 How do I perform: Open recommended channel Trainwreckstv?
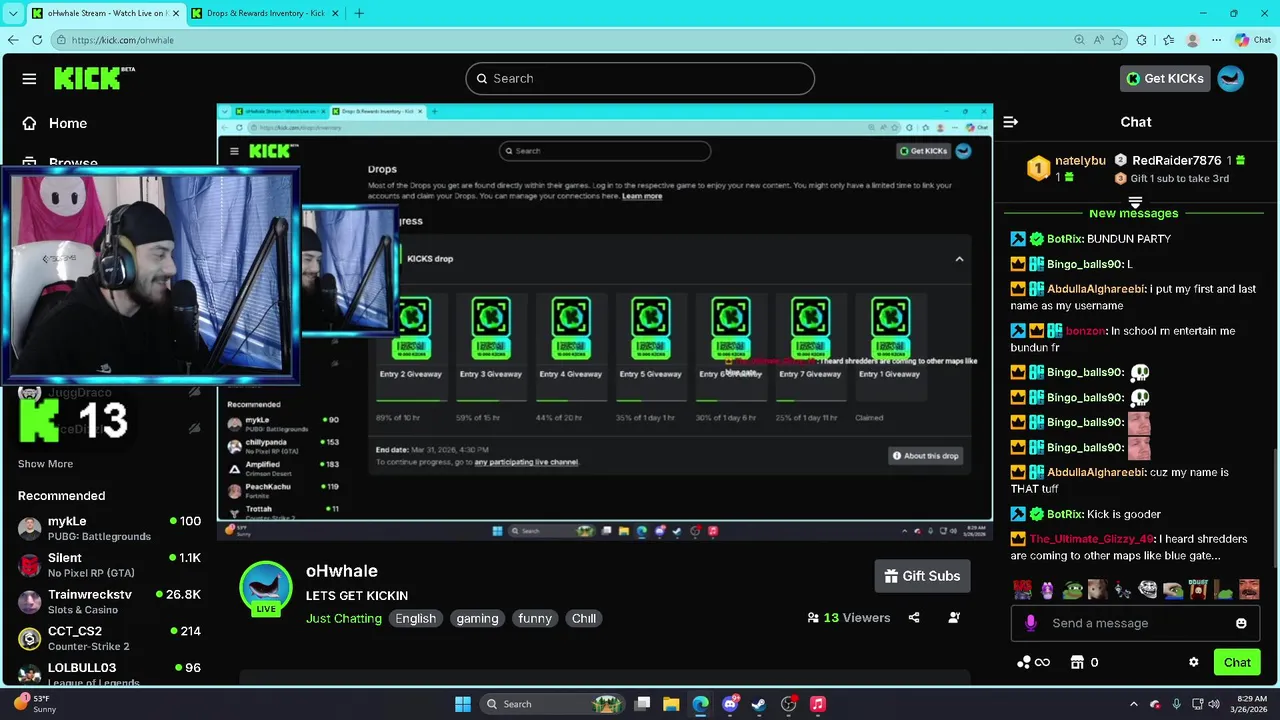(x=109, y=602)
